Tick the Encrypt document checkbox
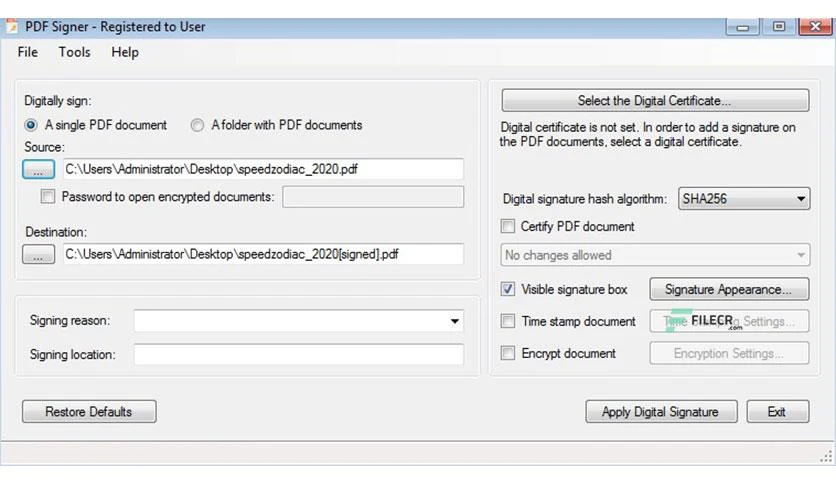836x484 pixels. [x=508, y=353]
